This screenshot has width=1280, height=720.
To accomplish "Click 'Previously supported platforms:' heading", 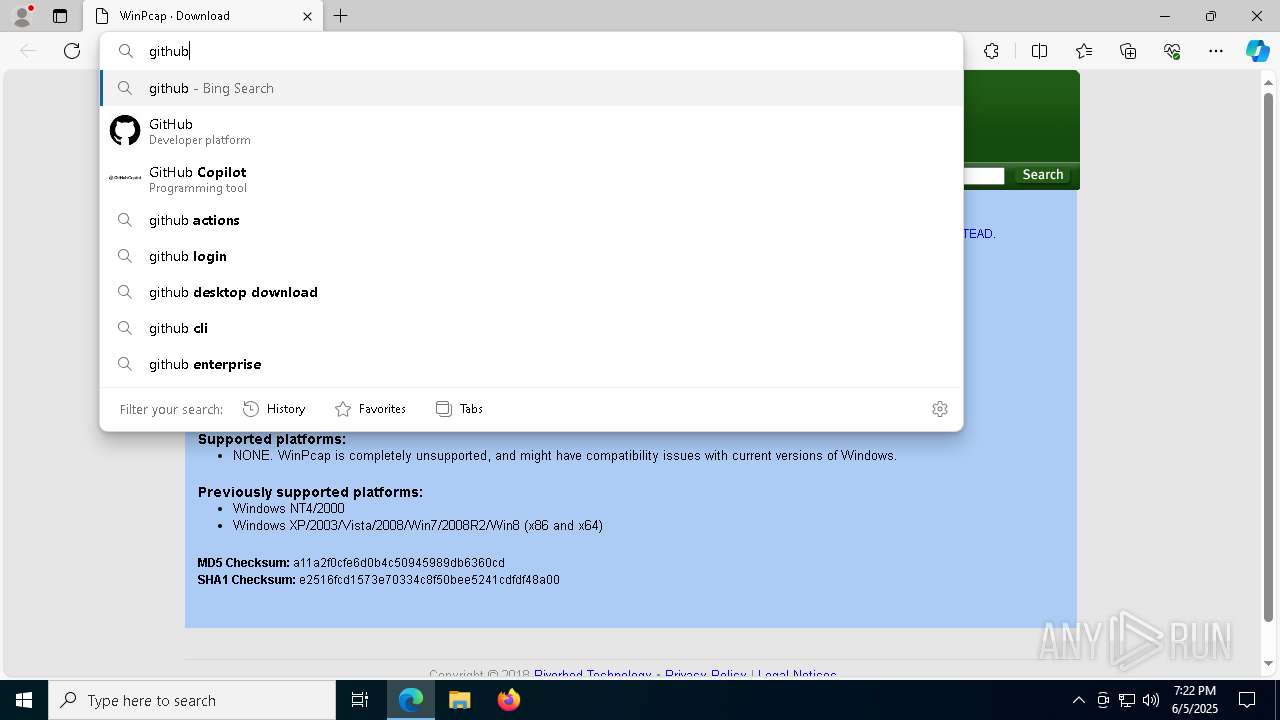I will pos(310,492).
